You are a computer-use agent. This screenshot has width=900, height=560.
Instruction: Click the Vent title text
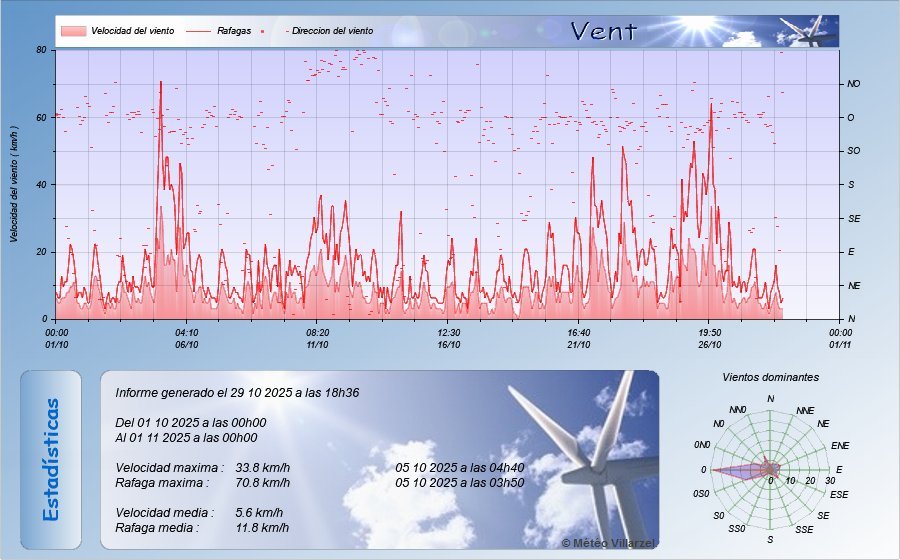[603, 31]
